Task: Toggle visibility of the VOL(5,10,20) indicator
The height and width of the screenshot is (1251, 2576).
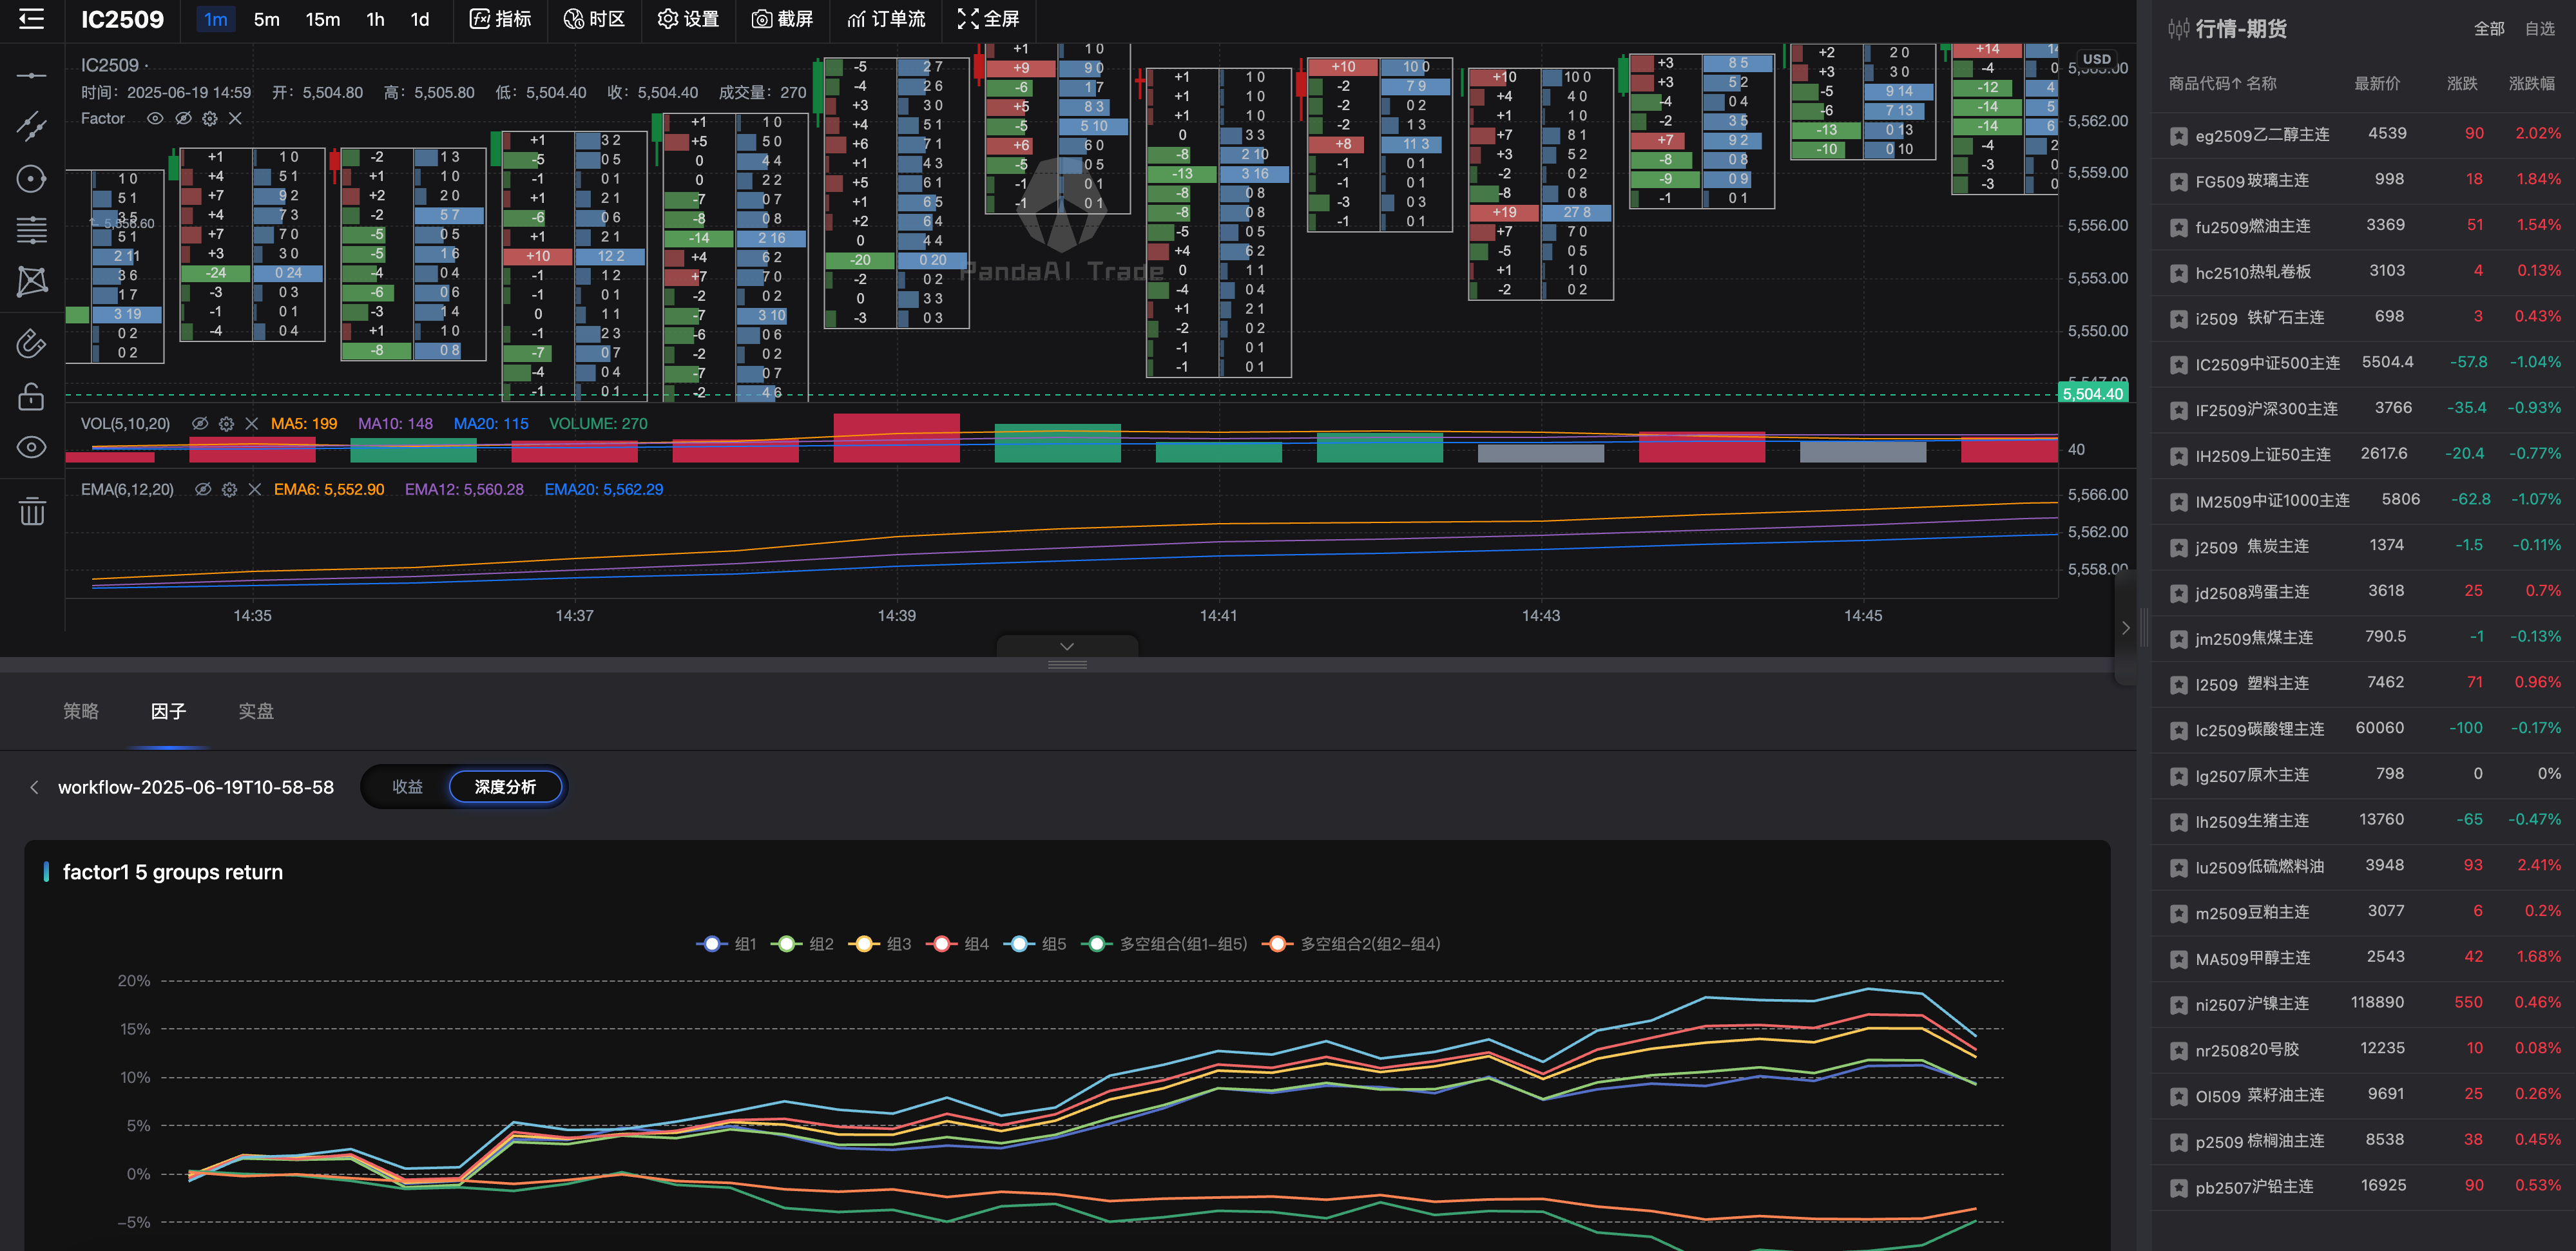Action: (200, 424)
